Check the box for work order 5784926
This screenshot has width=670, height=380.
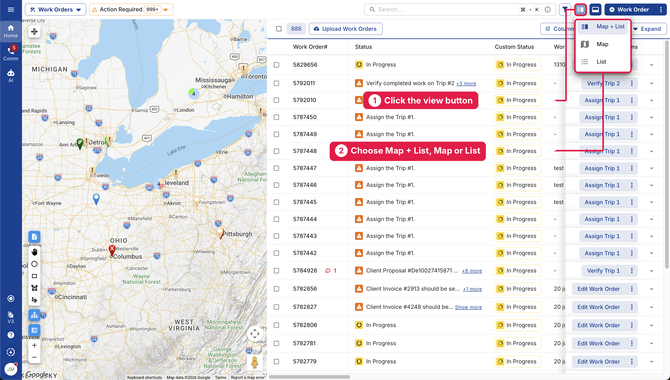click(276, 271)
